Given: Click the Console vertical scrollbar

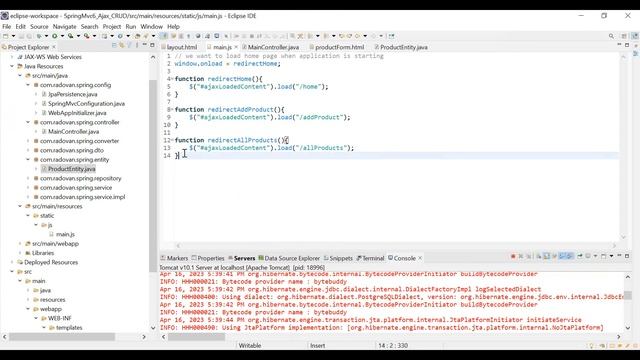Looking at the screenshot, I should [x=628, y=296].
